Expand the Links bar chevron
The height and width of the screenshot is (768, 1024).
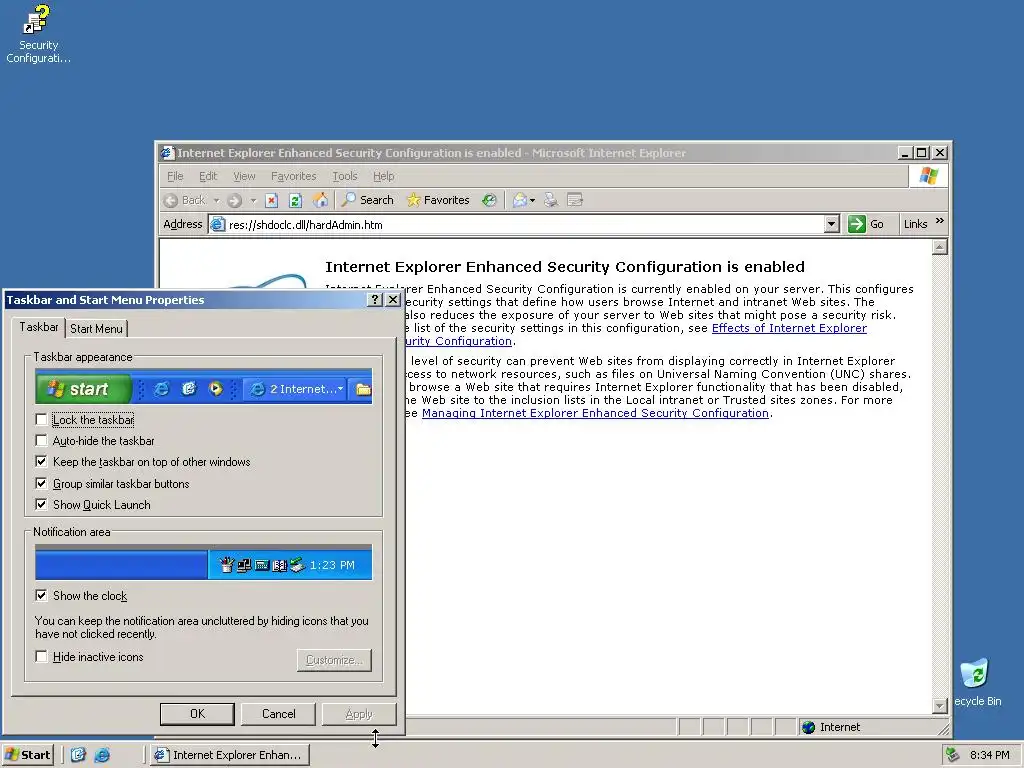[x=940, y=221]
